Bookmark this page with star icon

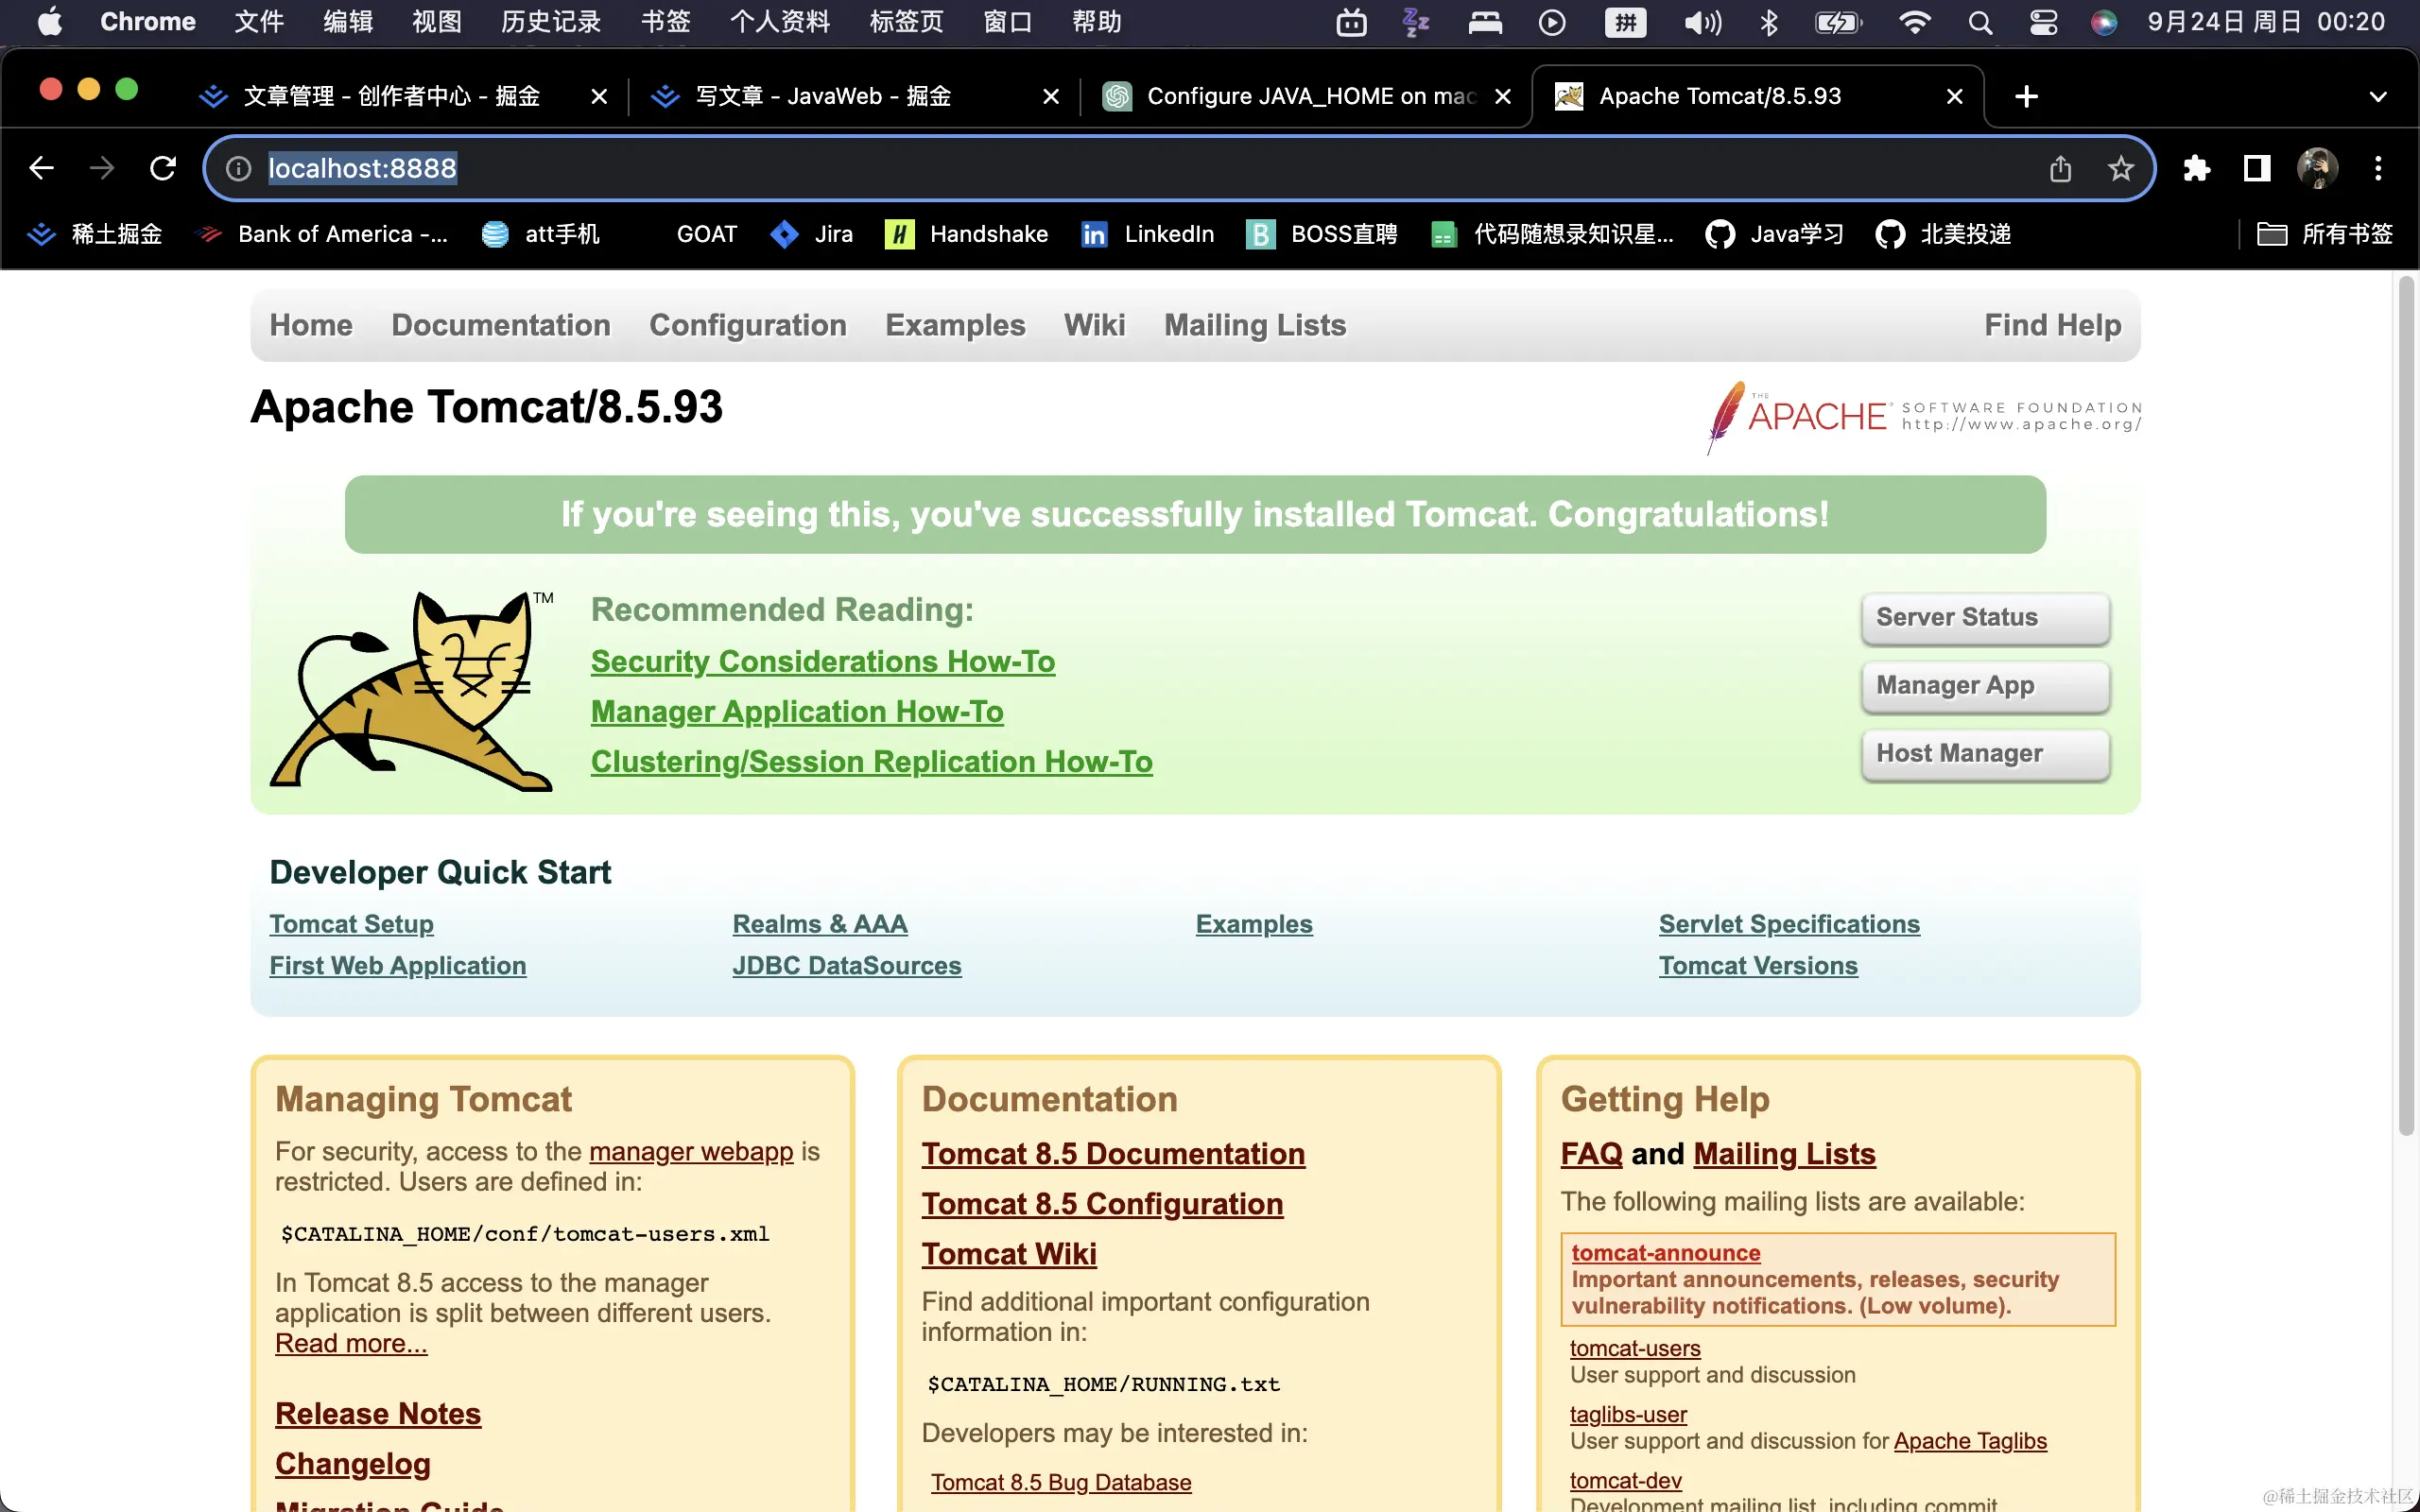pos(2120,168)
